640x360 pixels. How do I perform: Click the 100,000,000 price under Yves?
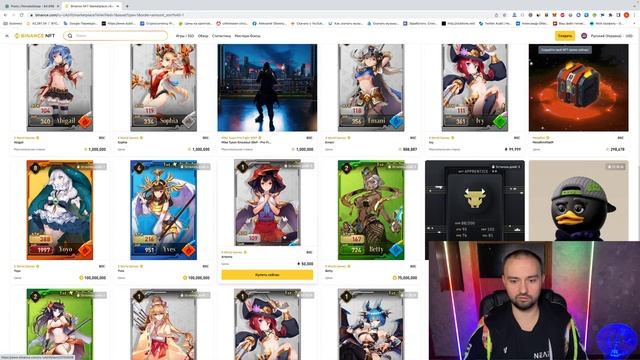(x=196, y=278)
